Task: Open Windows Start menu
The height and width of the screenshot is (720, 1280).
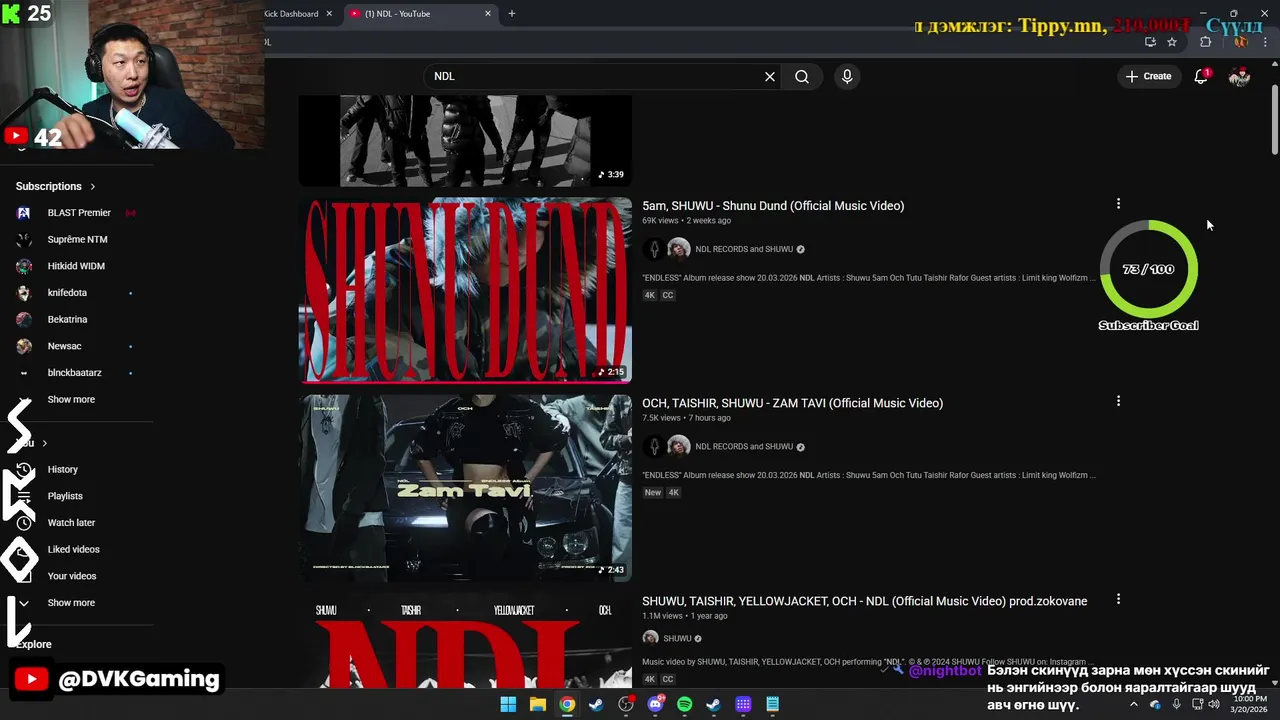Action: click(x=508, y=704)
